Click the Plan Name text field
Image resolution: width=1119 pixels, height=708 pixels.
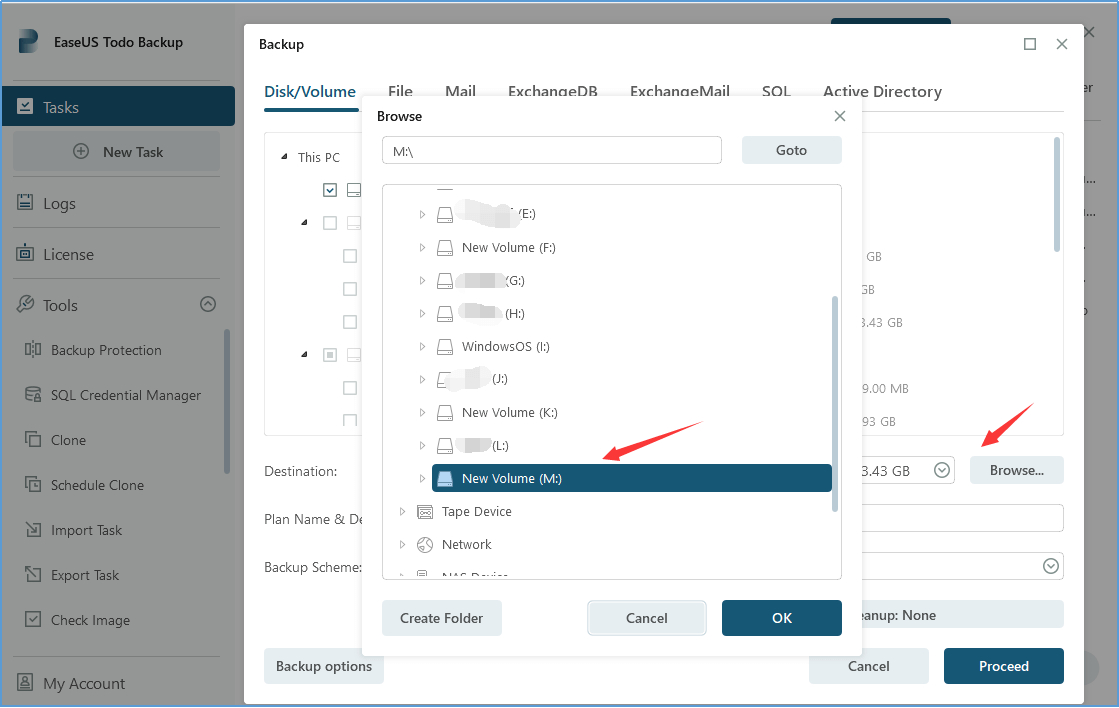[963, 518]
